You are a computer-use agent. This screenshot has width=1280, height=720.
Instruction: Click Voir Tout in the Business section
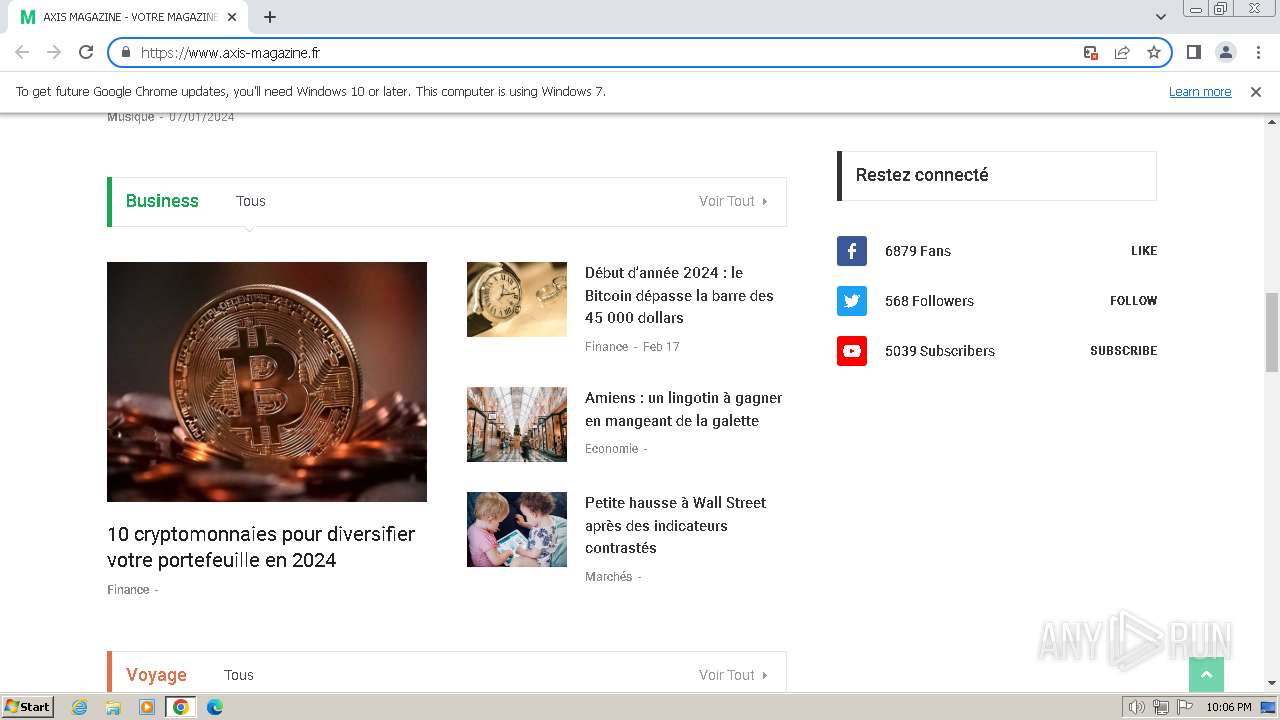click(x=733, y=201)
